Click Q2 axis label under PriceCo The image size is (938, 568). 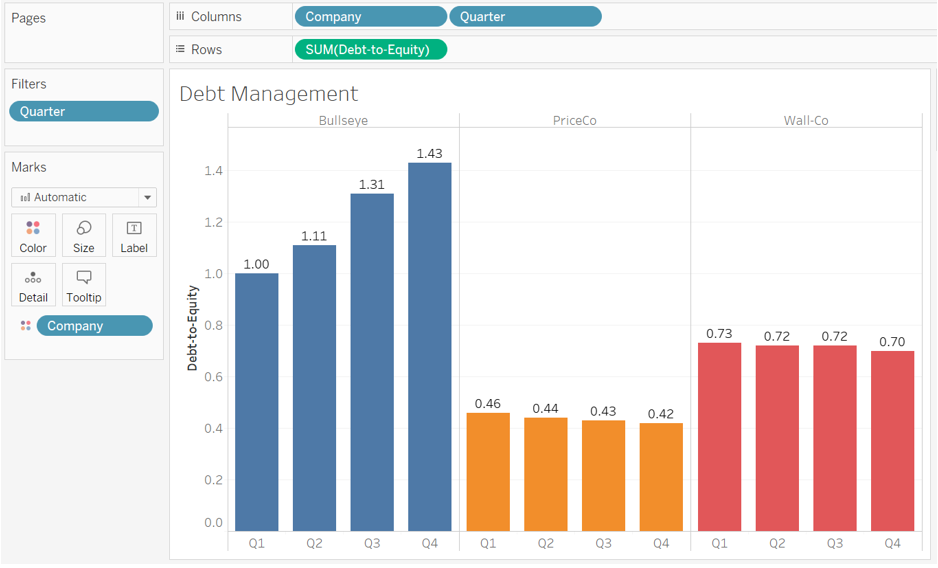(546, 543)
